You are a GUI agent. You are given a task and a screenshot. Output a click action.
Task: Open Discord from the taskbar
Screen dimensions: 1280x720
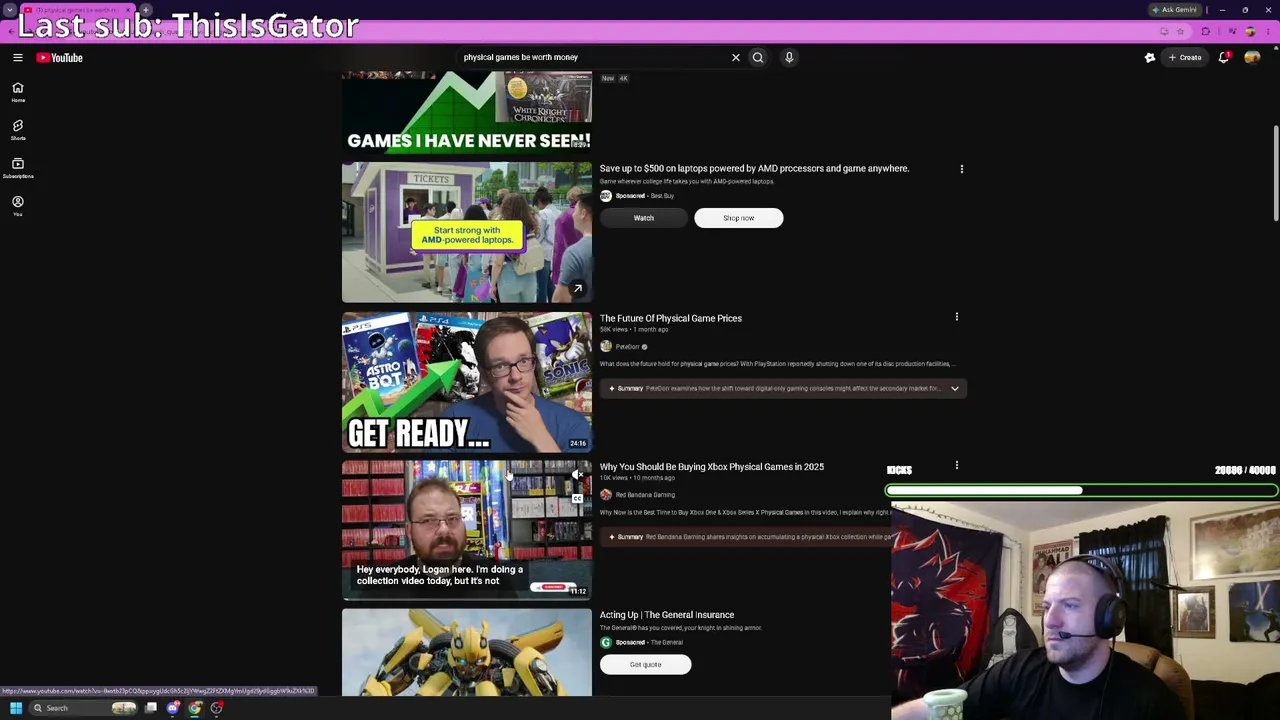coord(173,708)
